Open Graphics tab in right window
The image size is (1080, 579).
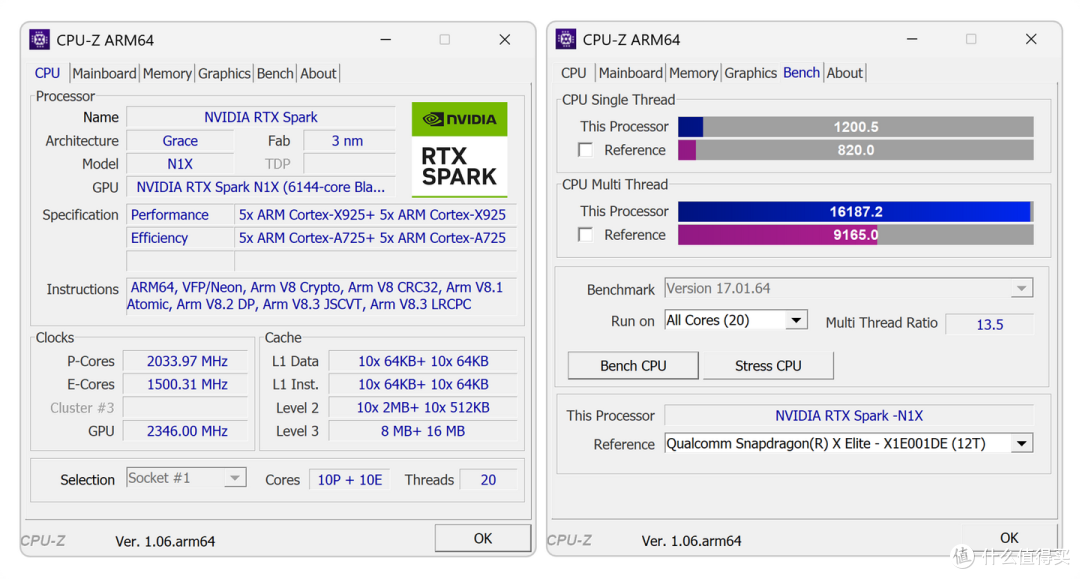click(750, 73)
